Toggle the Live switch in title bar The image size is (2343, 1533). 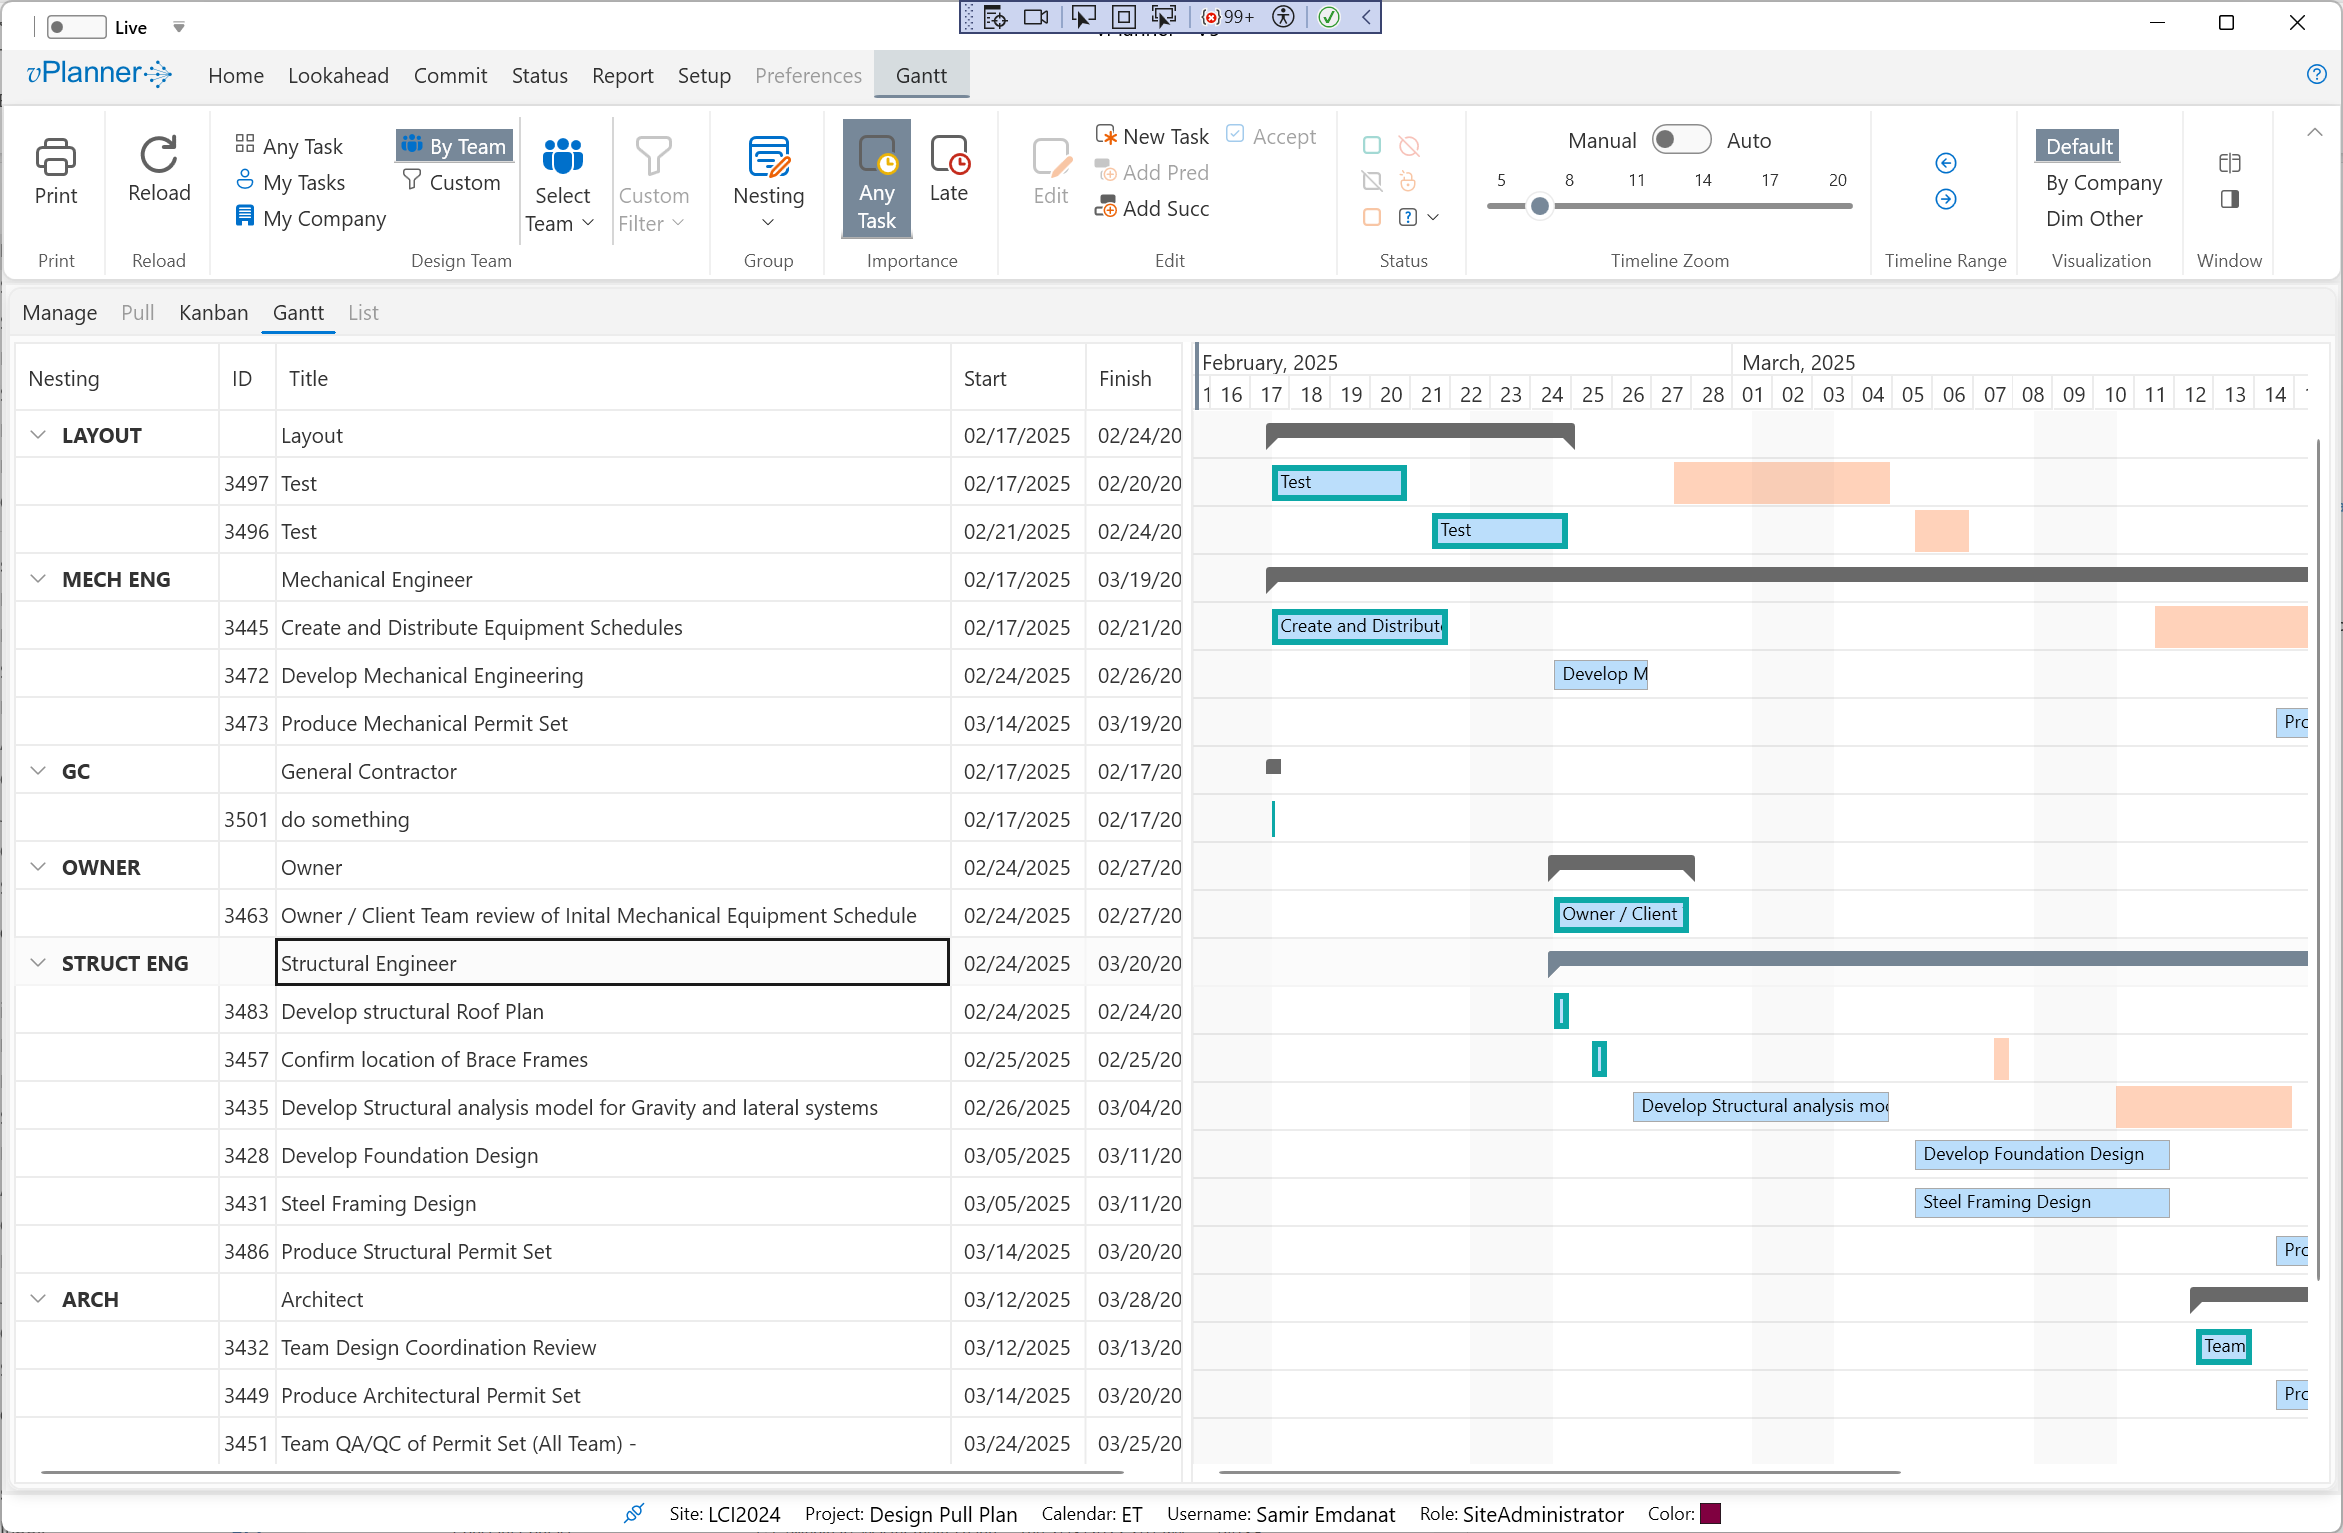[76, 27]
